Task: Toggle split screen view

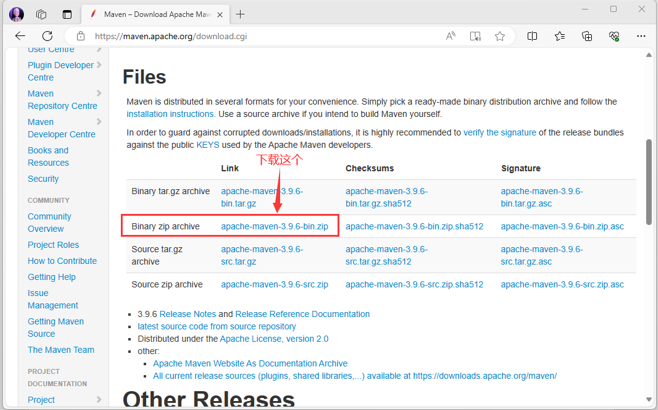Action: click(532, 36)
